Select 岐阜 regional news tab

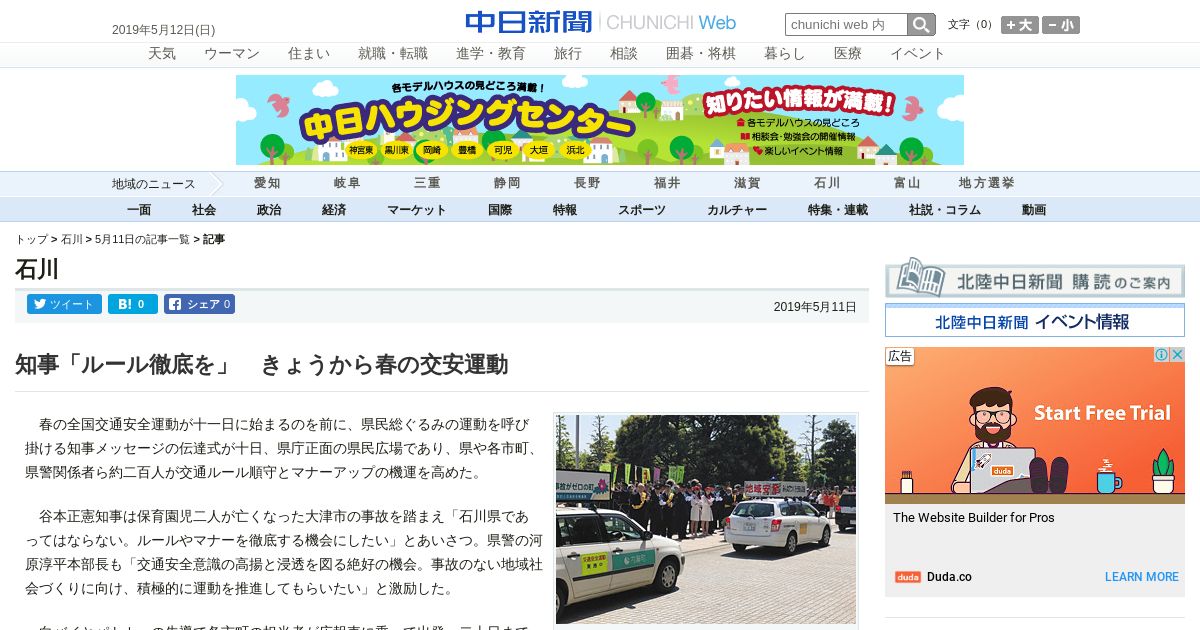pyautogui.click(x=347, y=184)
